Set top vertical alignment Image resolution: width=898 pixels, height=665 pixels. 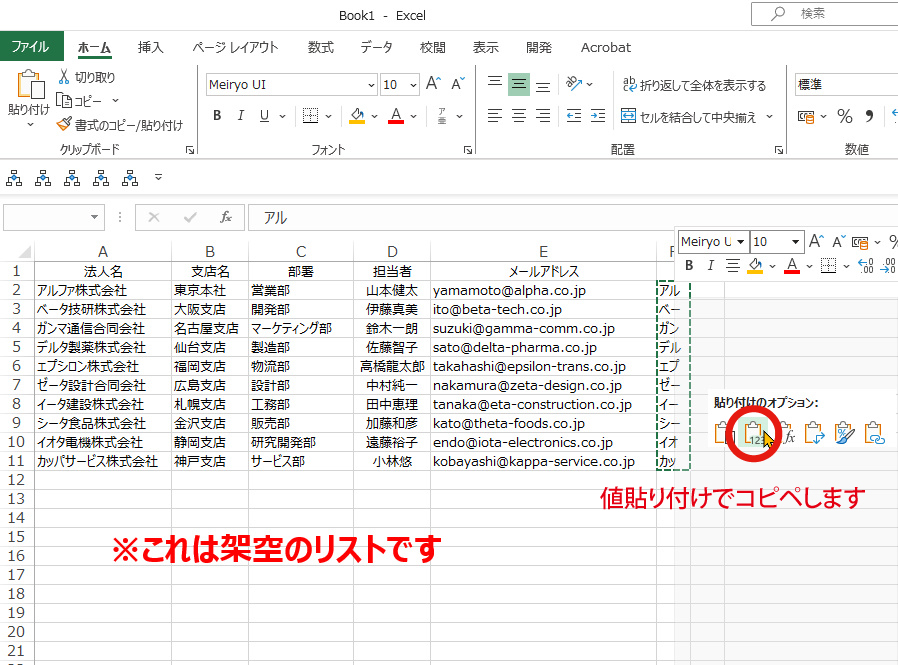[495, 83]
